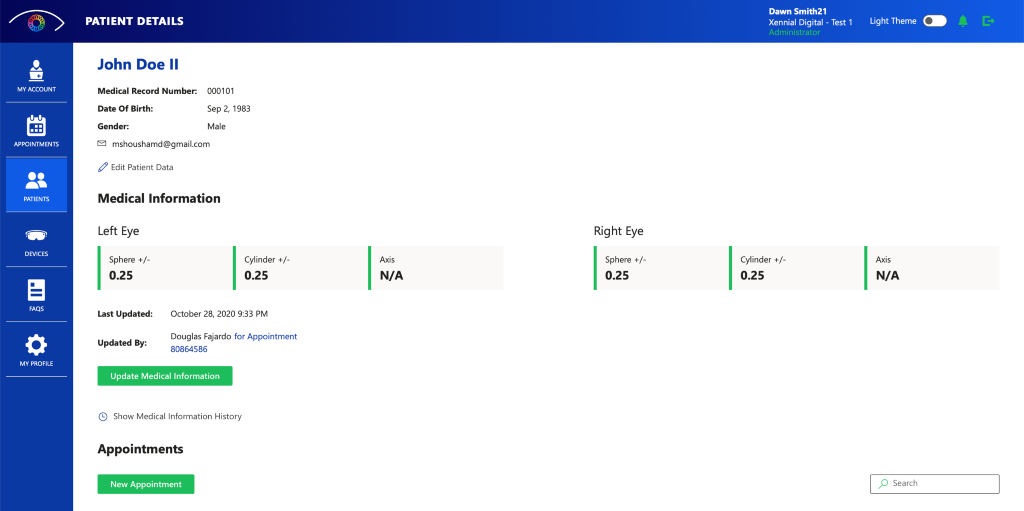Open appointment number 80864586 link
1024x511 pixels.
[189, 350]
